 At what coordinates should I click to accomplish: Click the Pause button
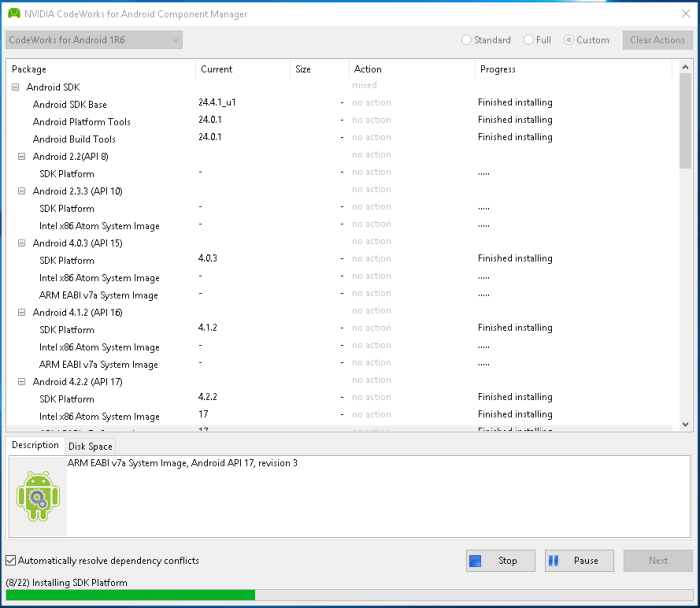[579, 561]
